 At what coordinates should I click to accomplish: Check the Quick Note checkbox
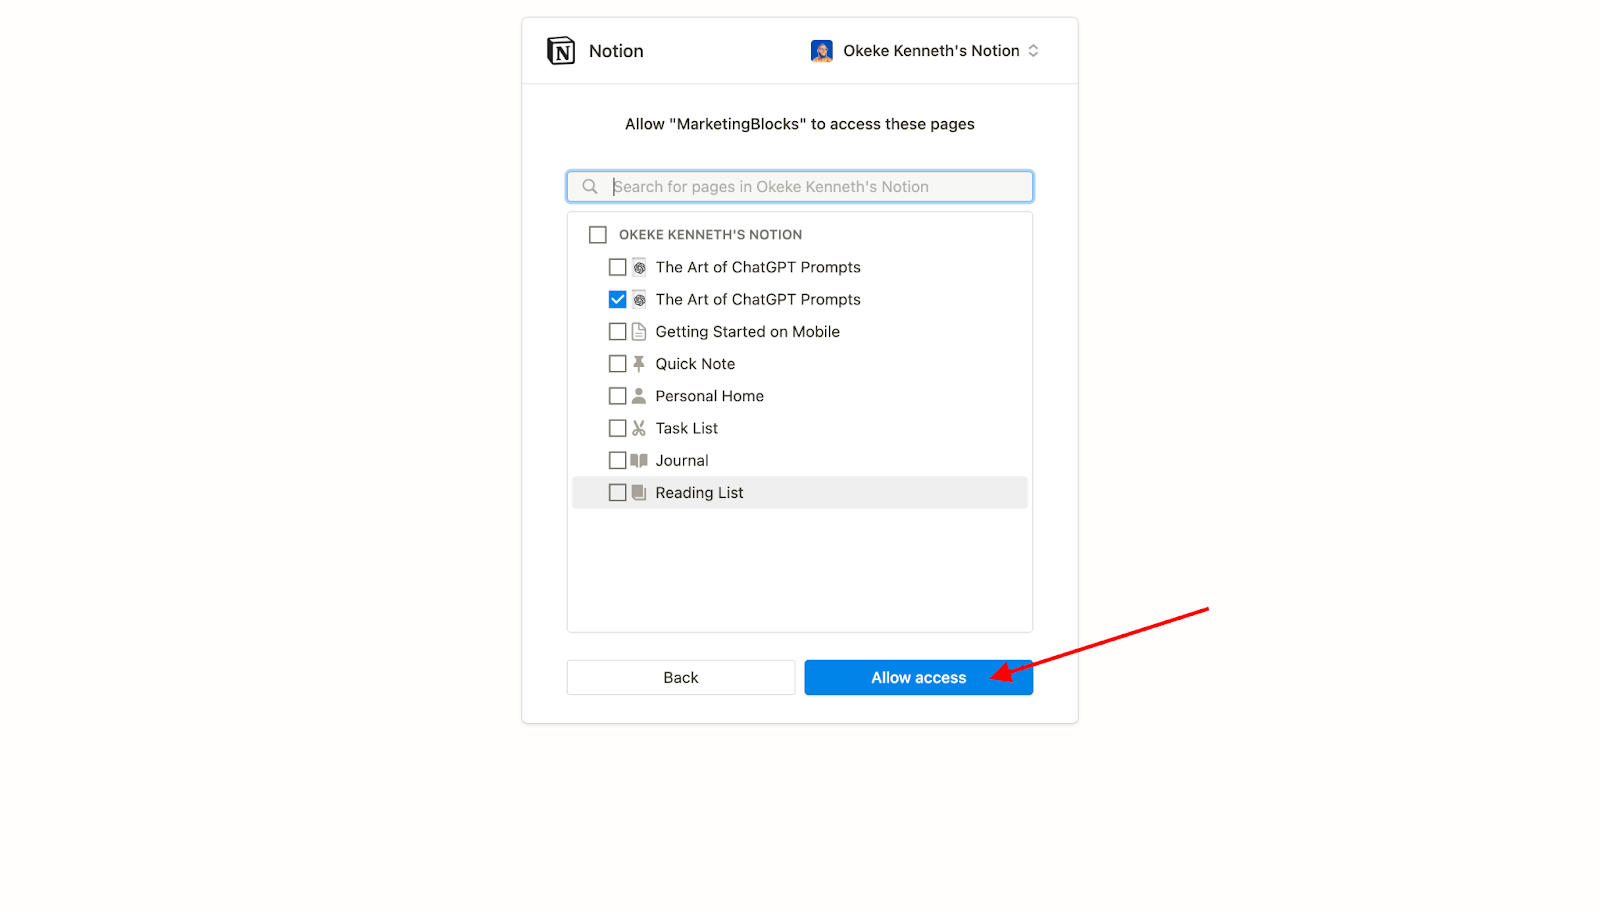pos(618,364)
